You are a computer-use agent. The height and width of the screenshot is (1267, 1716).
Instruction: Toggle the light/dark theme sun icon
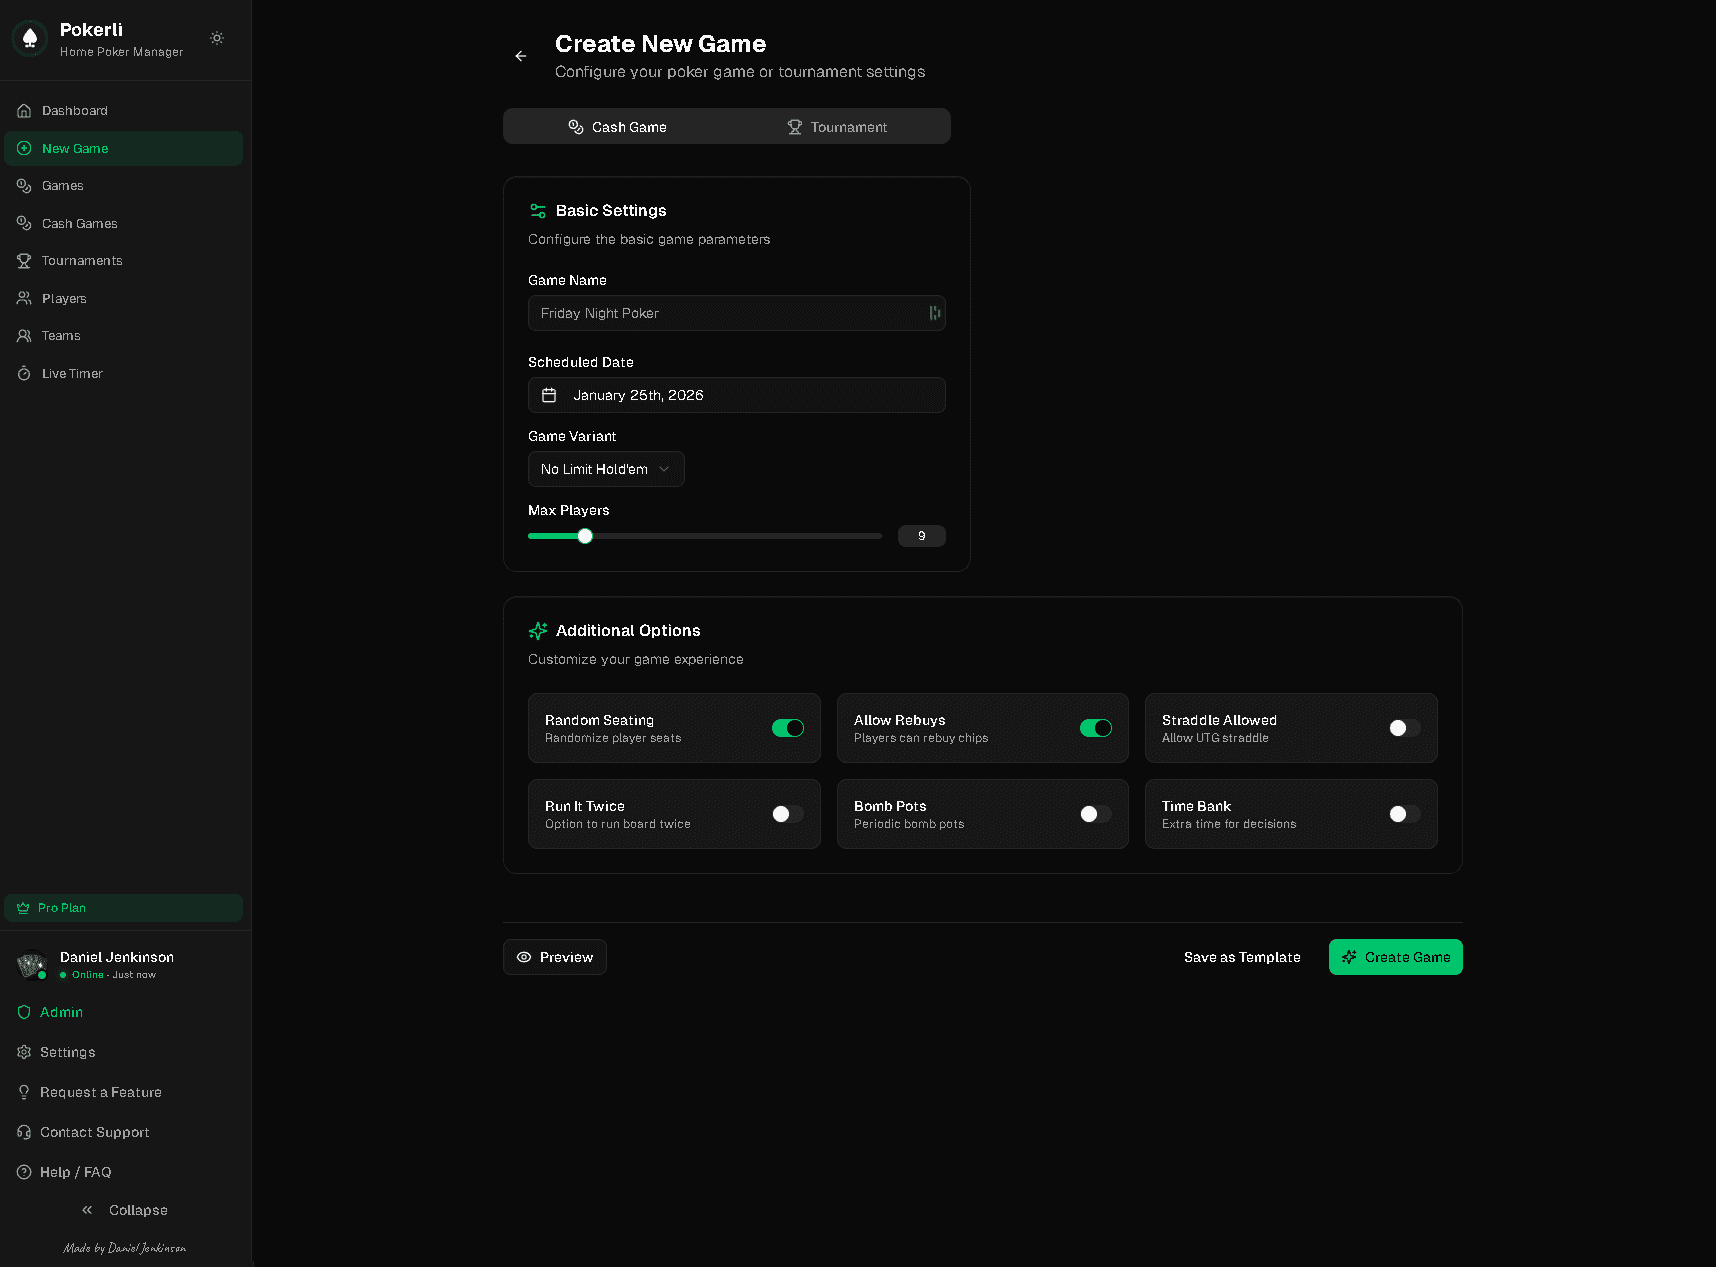coord(217,38)
